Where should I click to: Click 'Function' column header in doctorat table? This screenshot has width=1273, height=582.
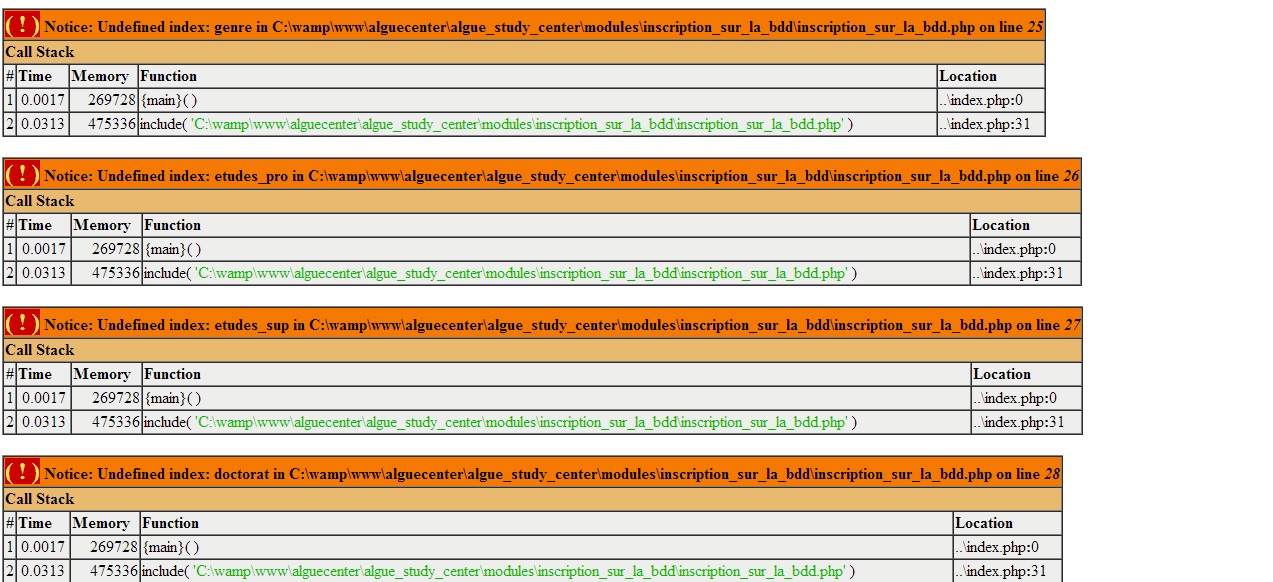(x=170, y=523)
